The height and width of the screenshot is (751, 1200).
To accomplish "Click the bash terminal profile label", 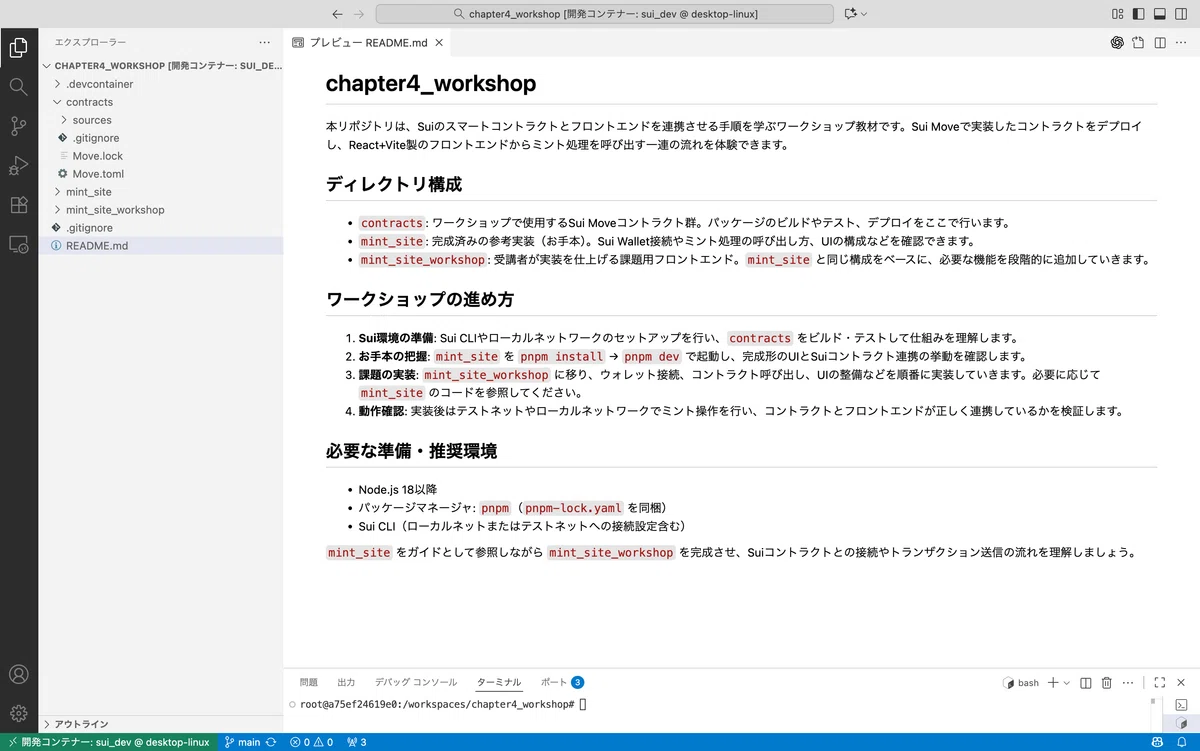I will click(1021, 683).
